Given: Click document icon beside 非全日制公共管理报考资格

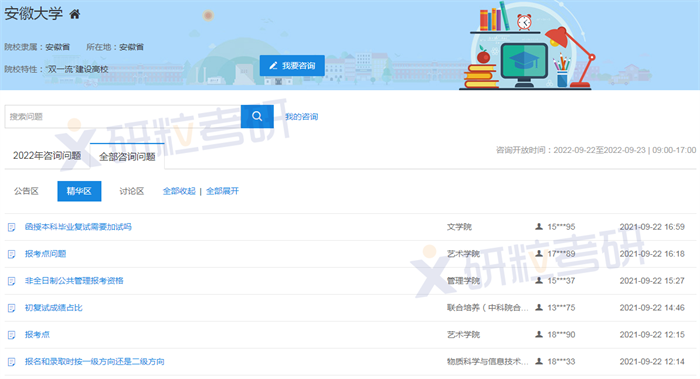Looking at the screenshot, I should coord(12,281).
